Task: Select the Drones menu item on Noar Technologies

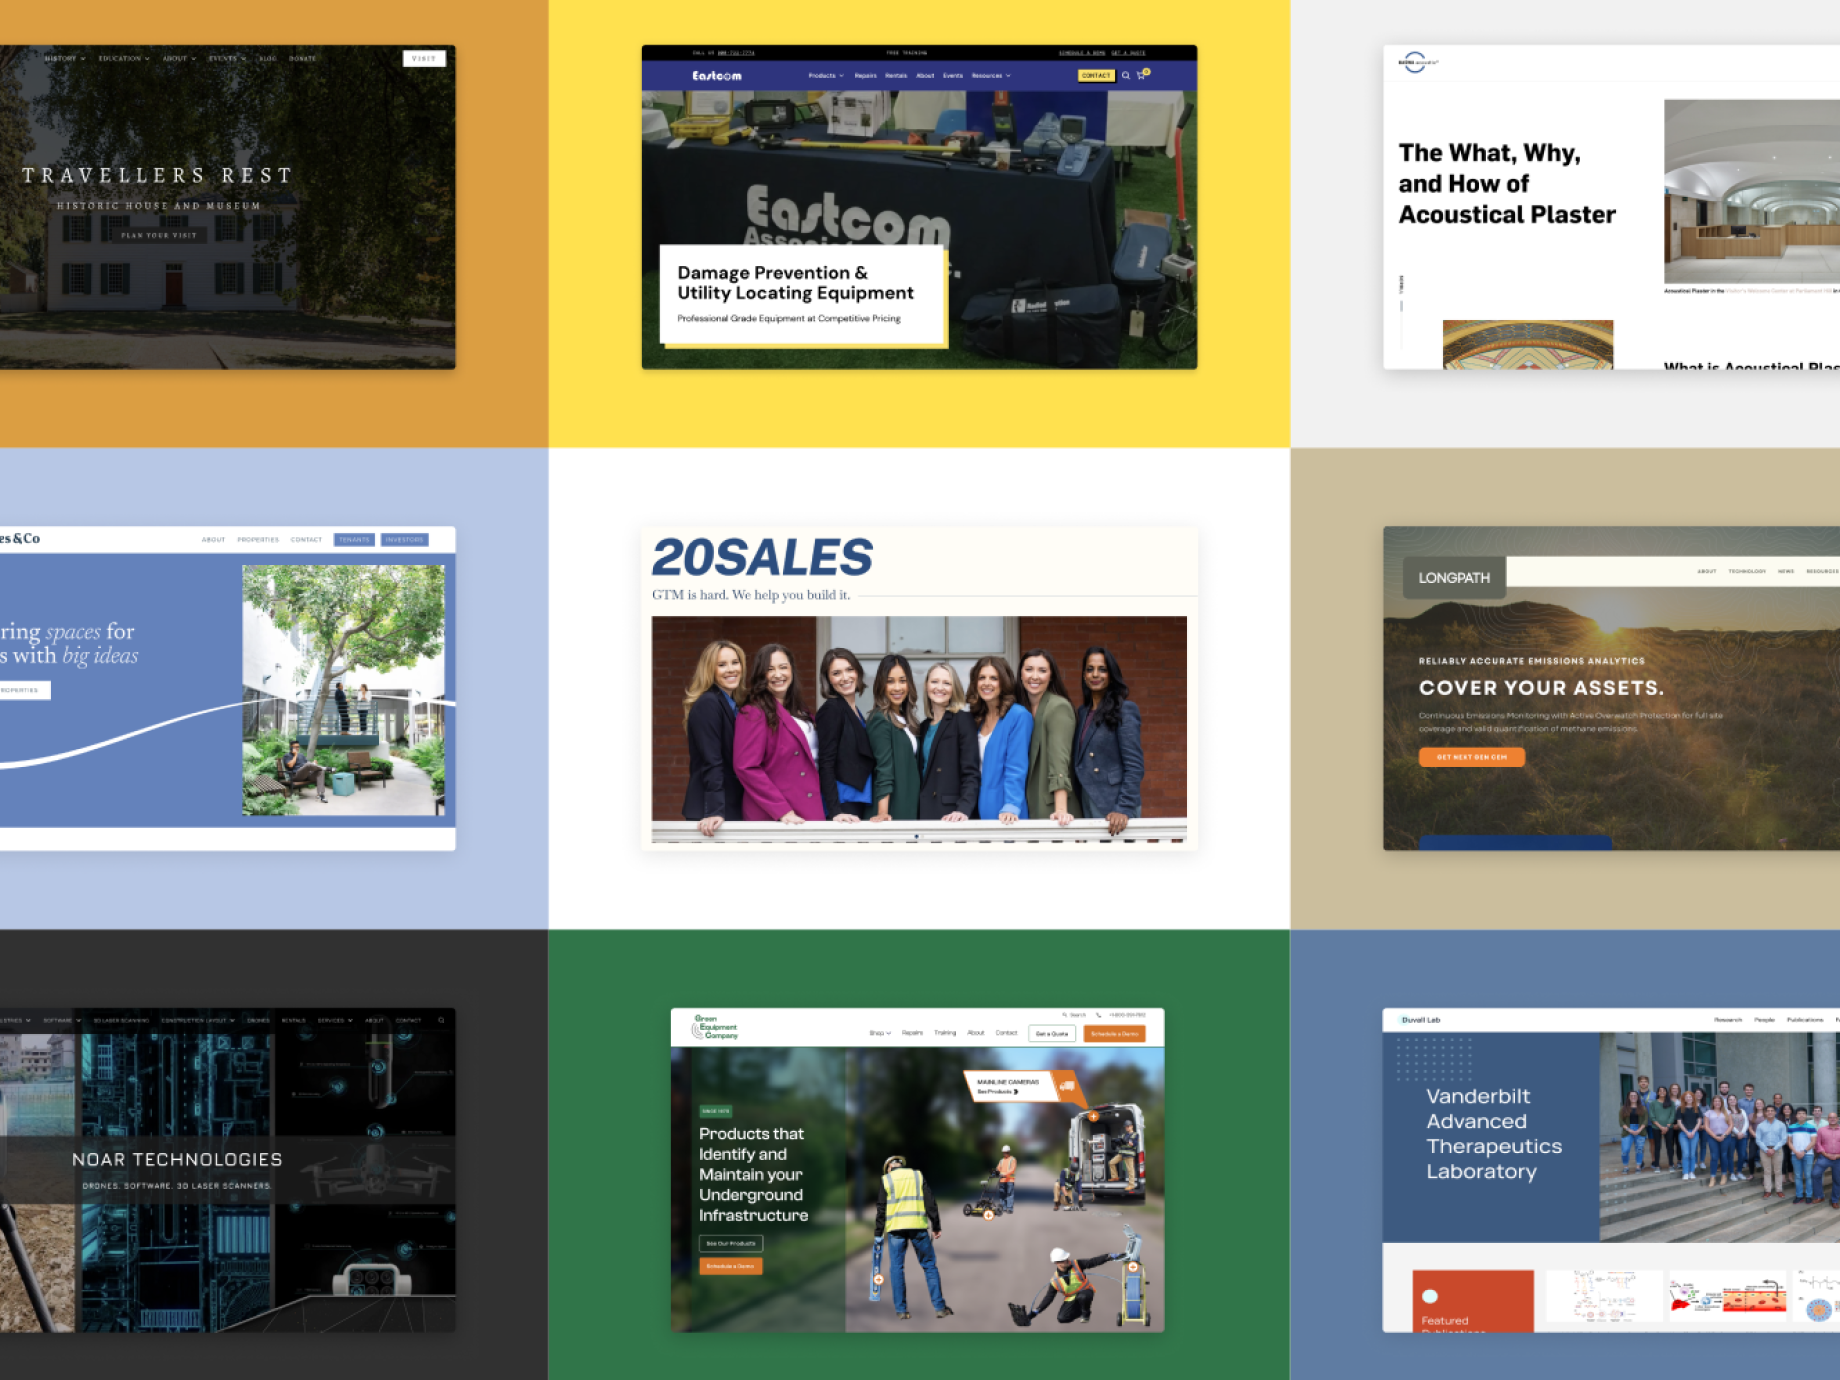Action: coord(258,1021)
